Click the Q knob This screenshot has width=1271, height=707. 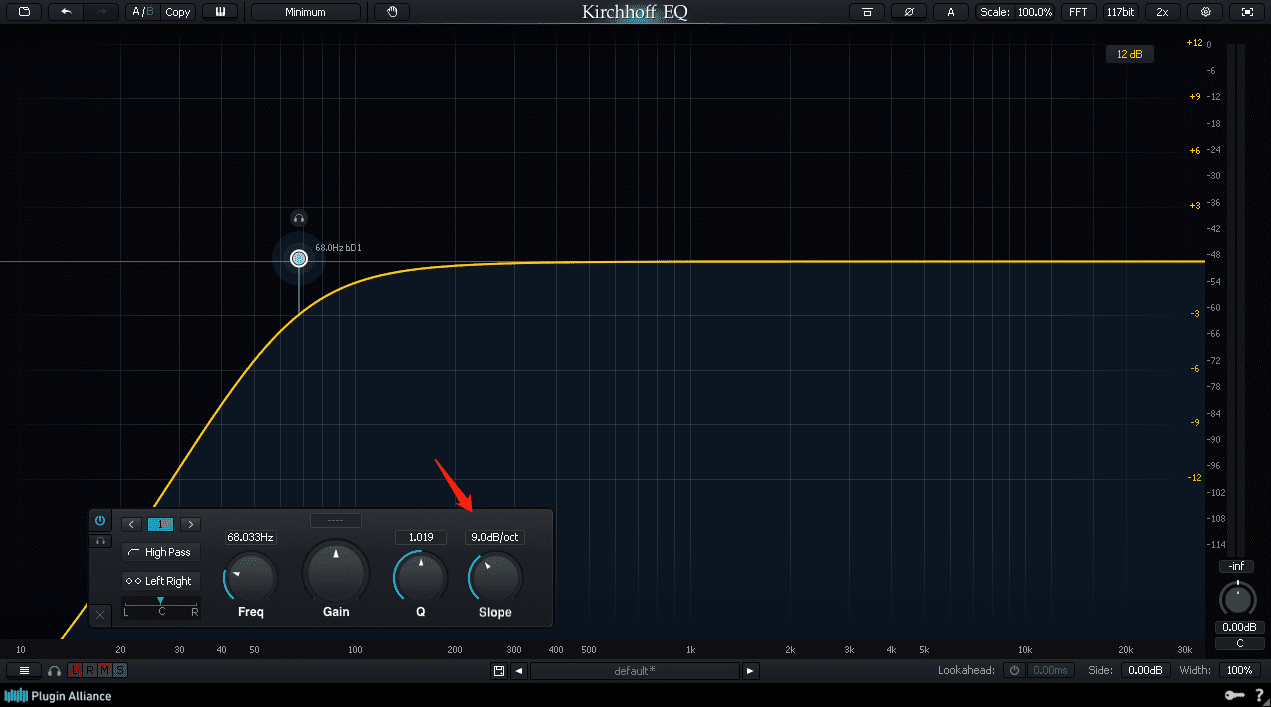(421, 578)
